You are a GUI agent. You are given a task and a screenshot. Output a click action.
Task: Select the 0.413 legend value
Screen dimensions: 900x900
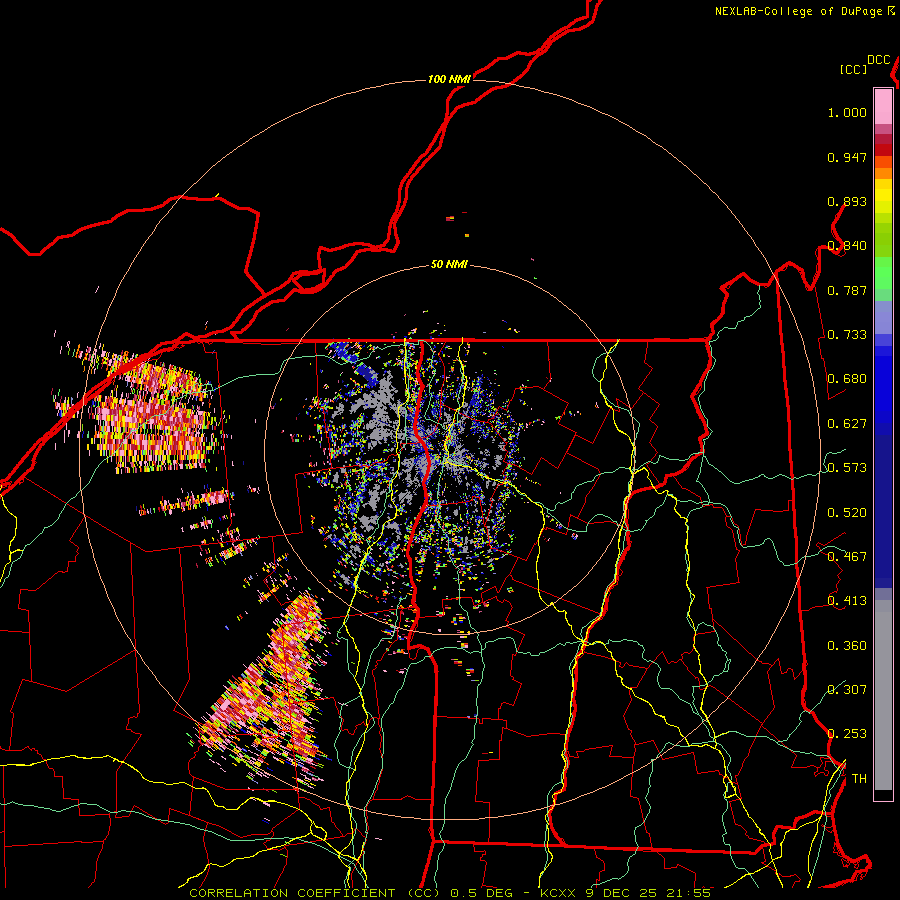pos(847,601)
